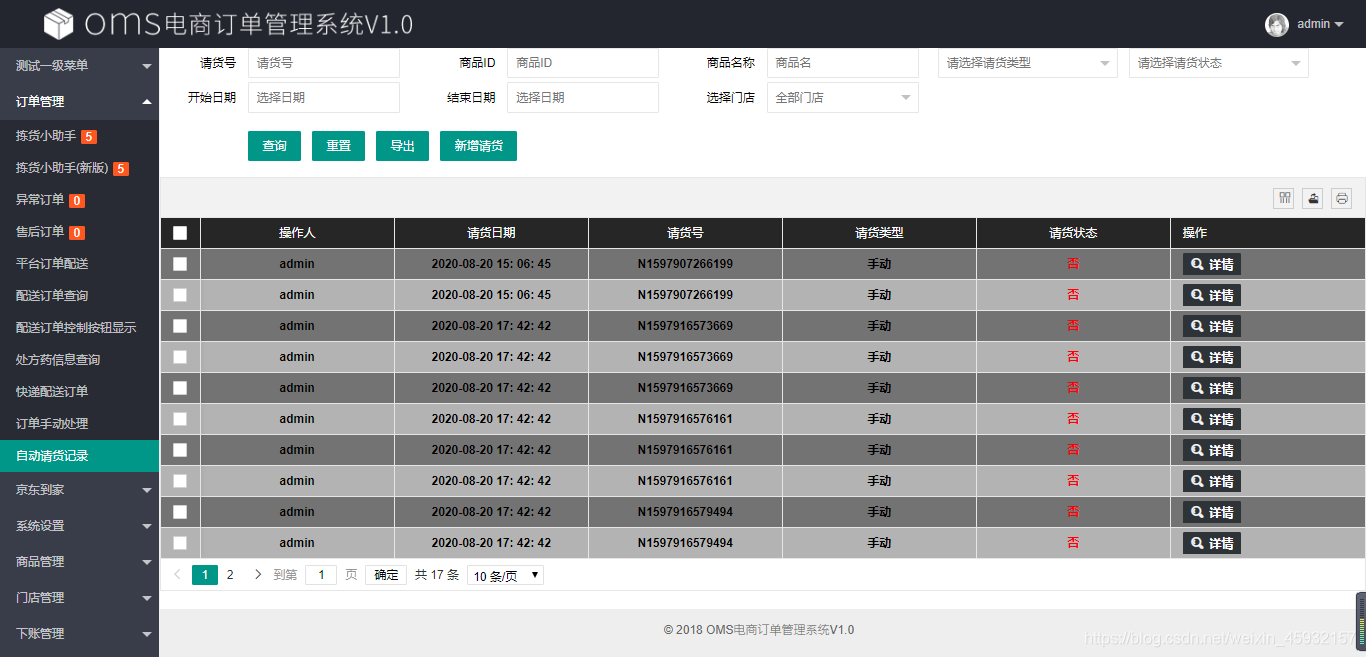This screenshot has width=1366, height=657.
Task: Expand the 下账管理 sidebar menu
Action: [x=79, y=634]
